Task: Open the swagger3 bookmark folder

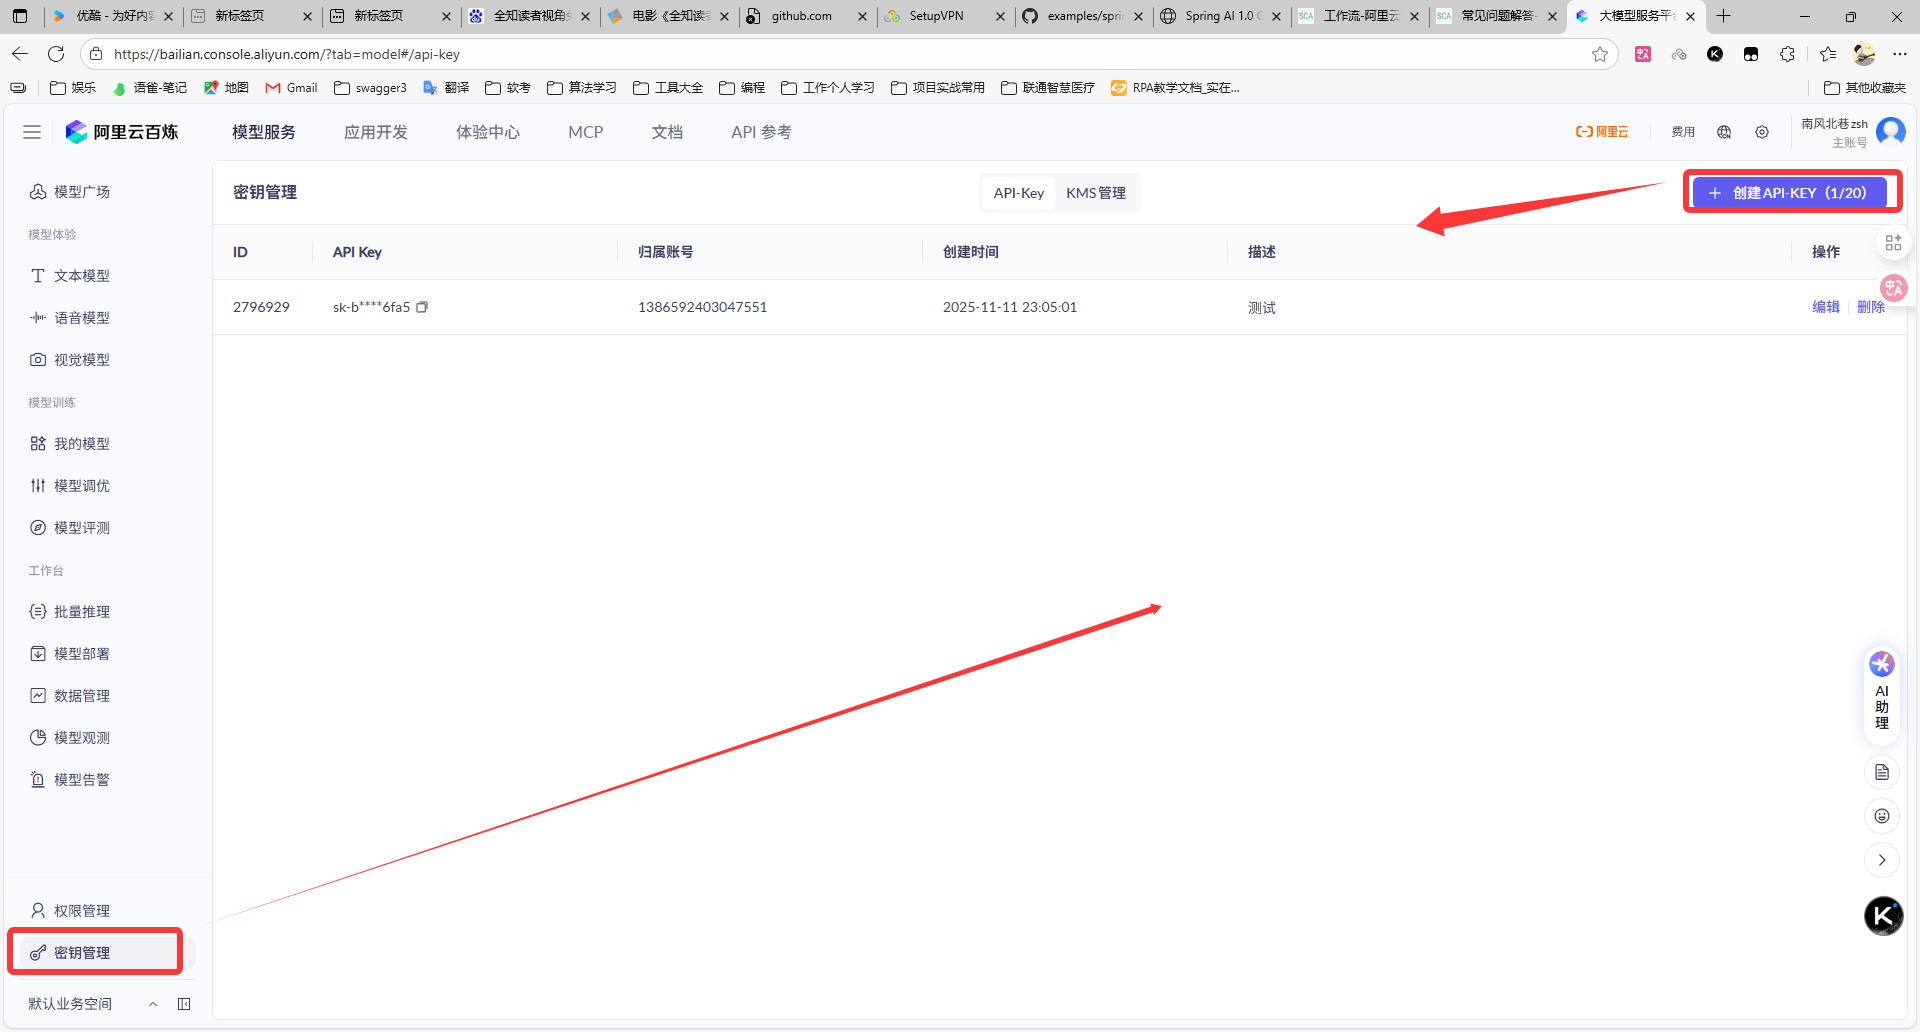Action: click(371, 88)
